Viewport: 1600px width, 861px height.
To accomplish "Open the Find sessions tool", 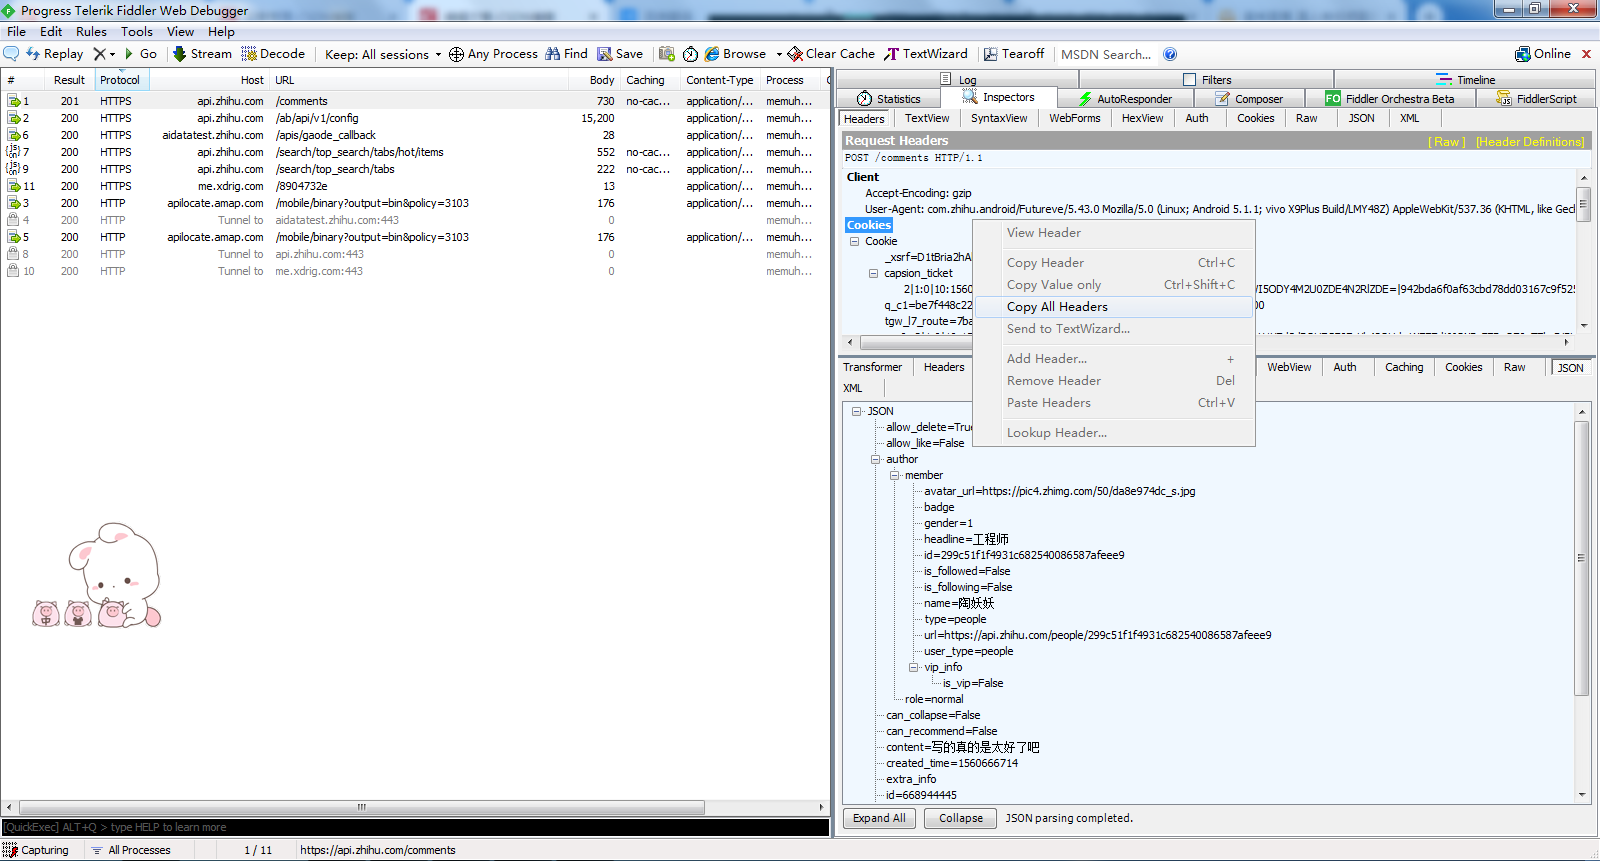I will click(566, 54).
